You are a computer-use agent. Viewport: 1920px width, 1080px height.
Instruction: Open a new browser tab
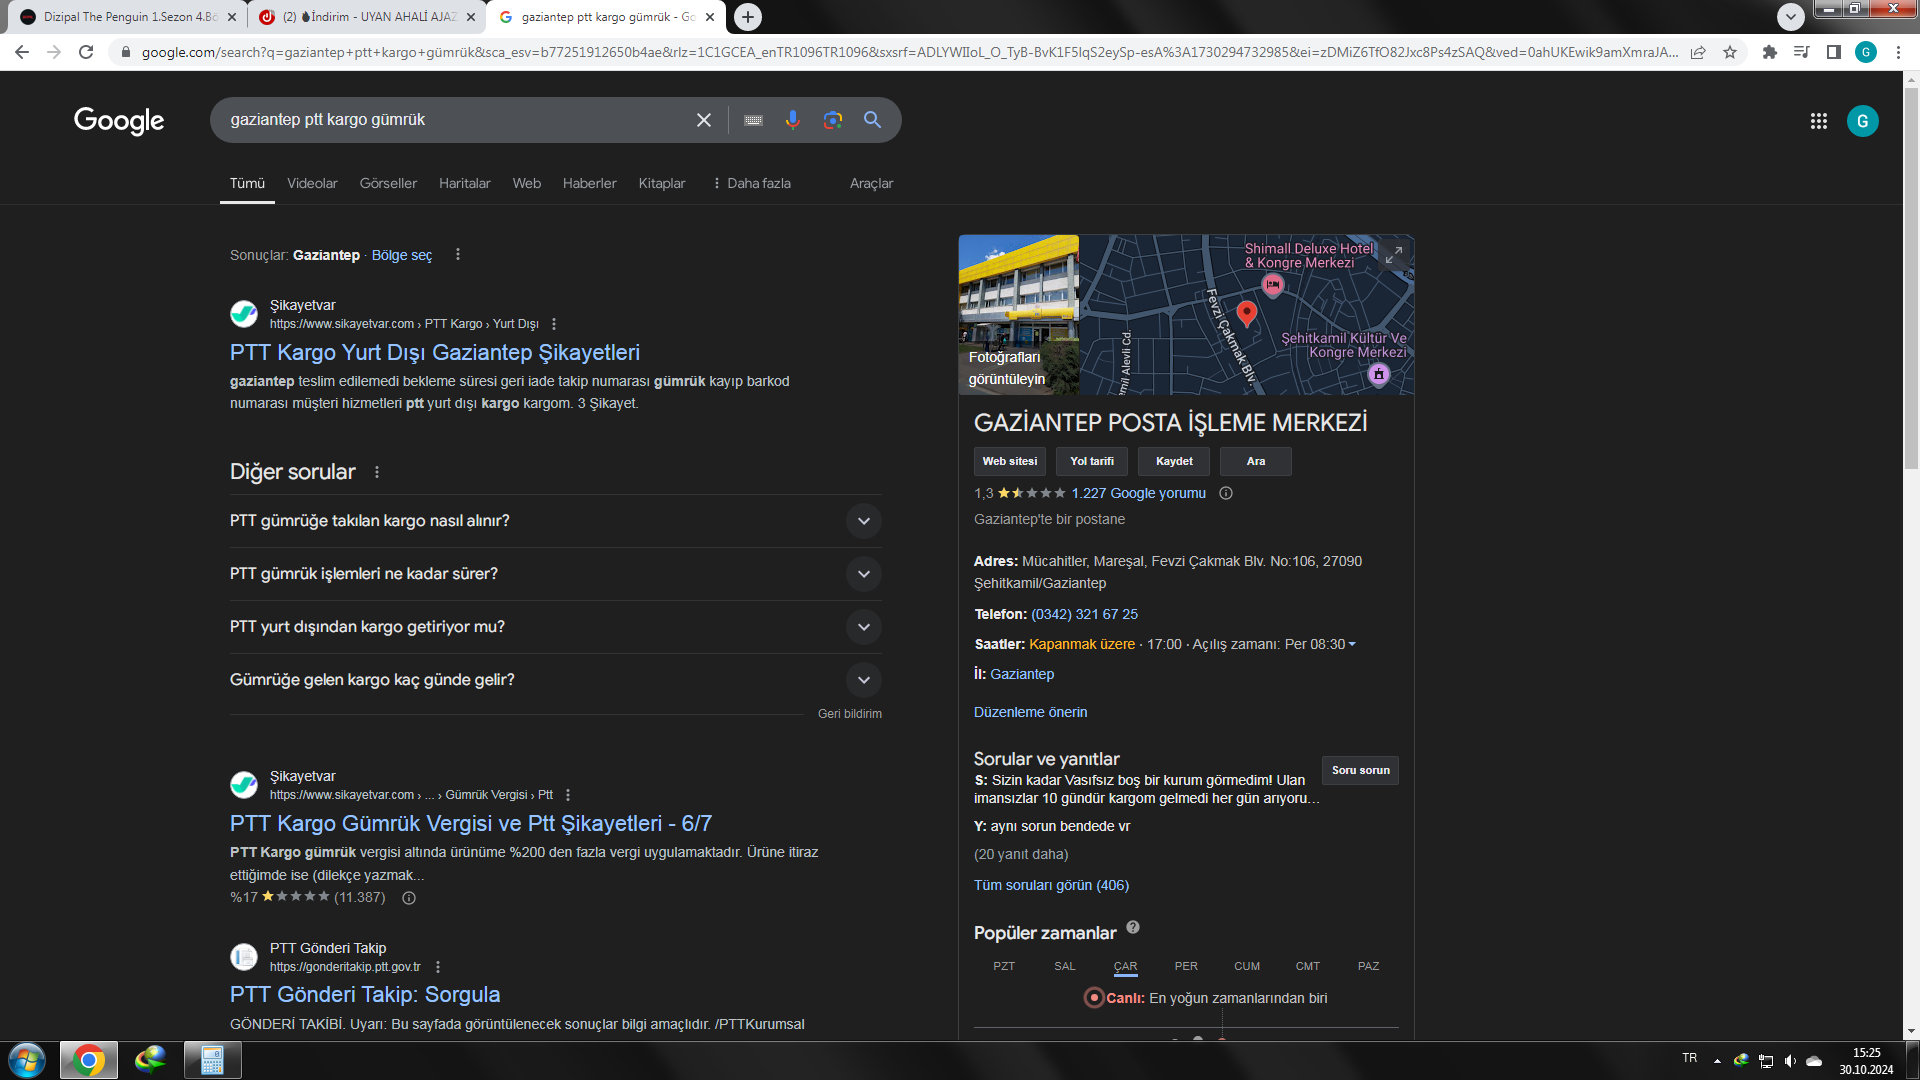748,17
